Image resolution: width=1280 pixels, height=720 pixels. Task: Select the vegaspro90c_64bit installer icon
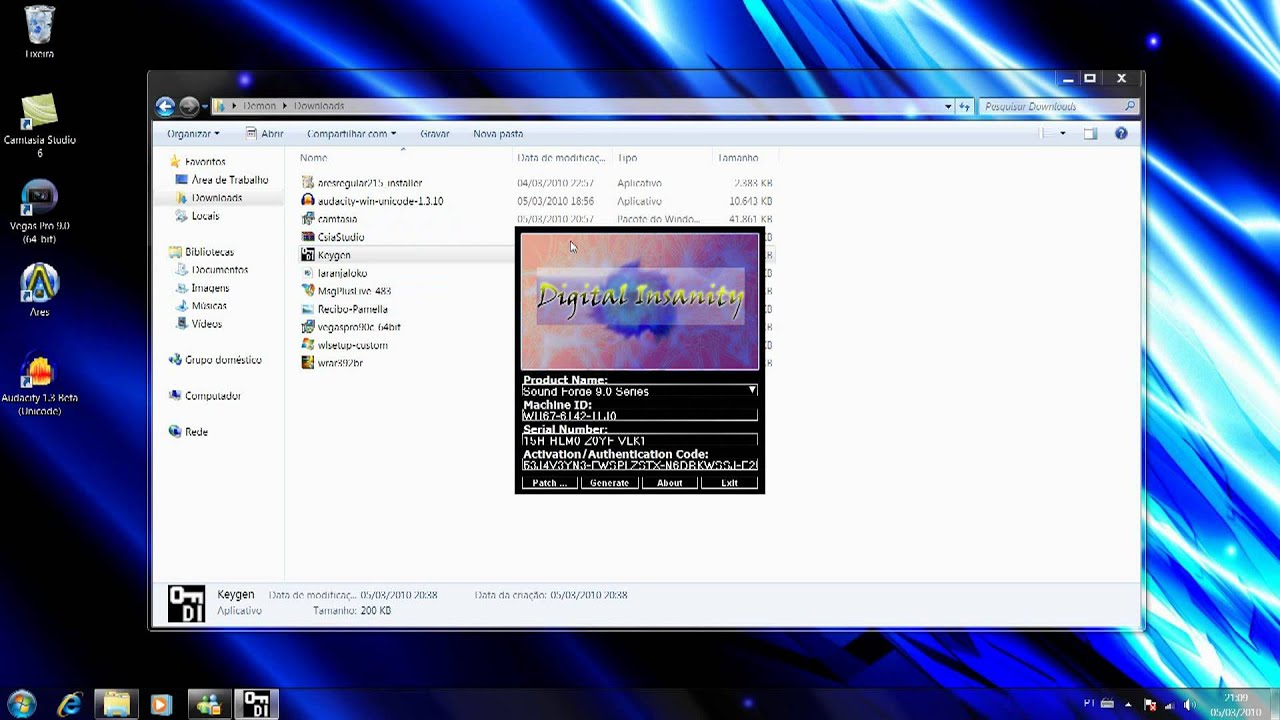point(308,327)
